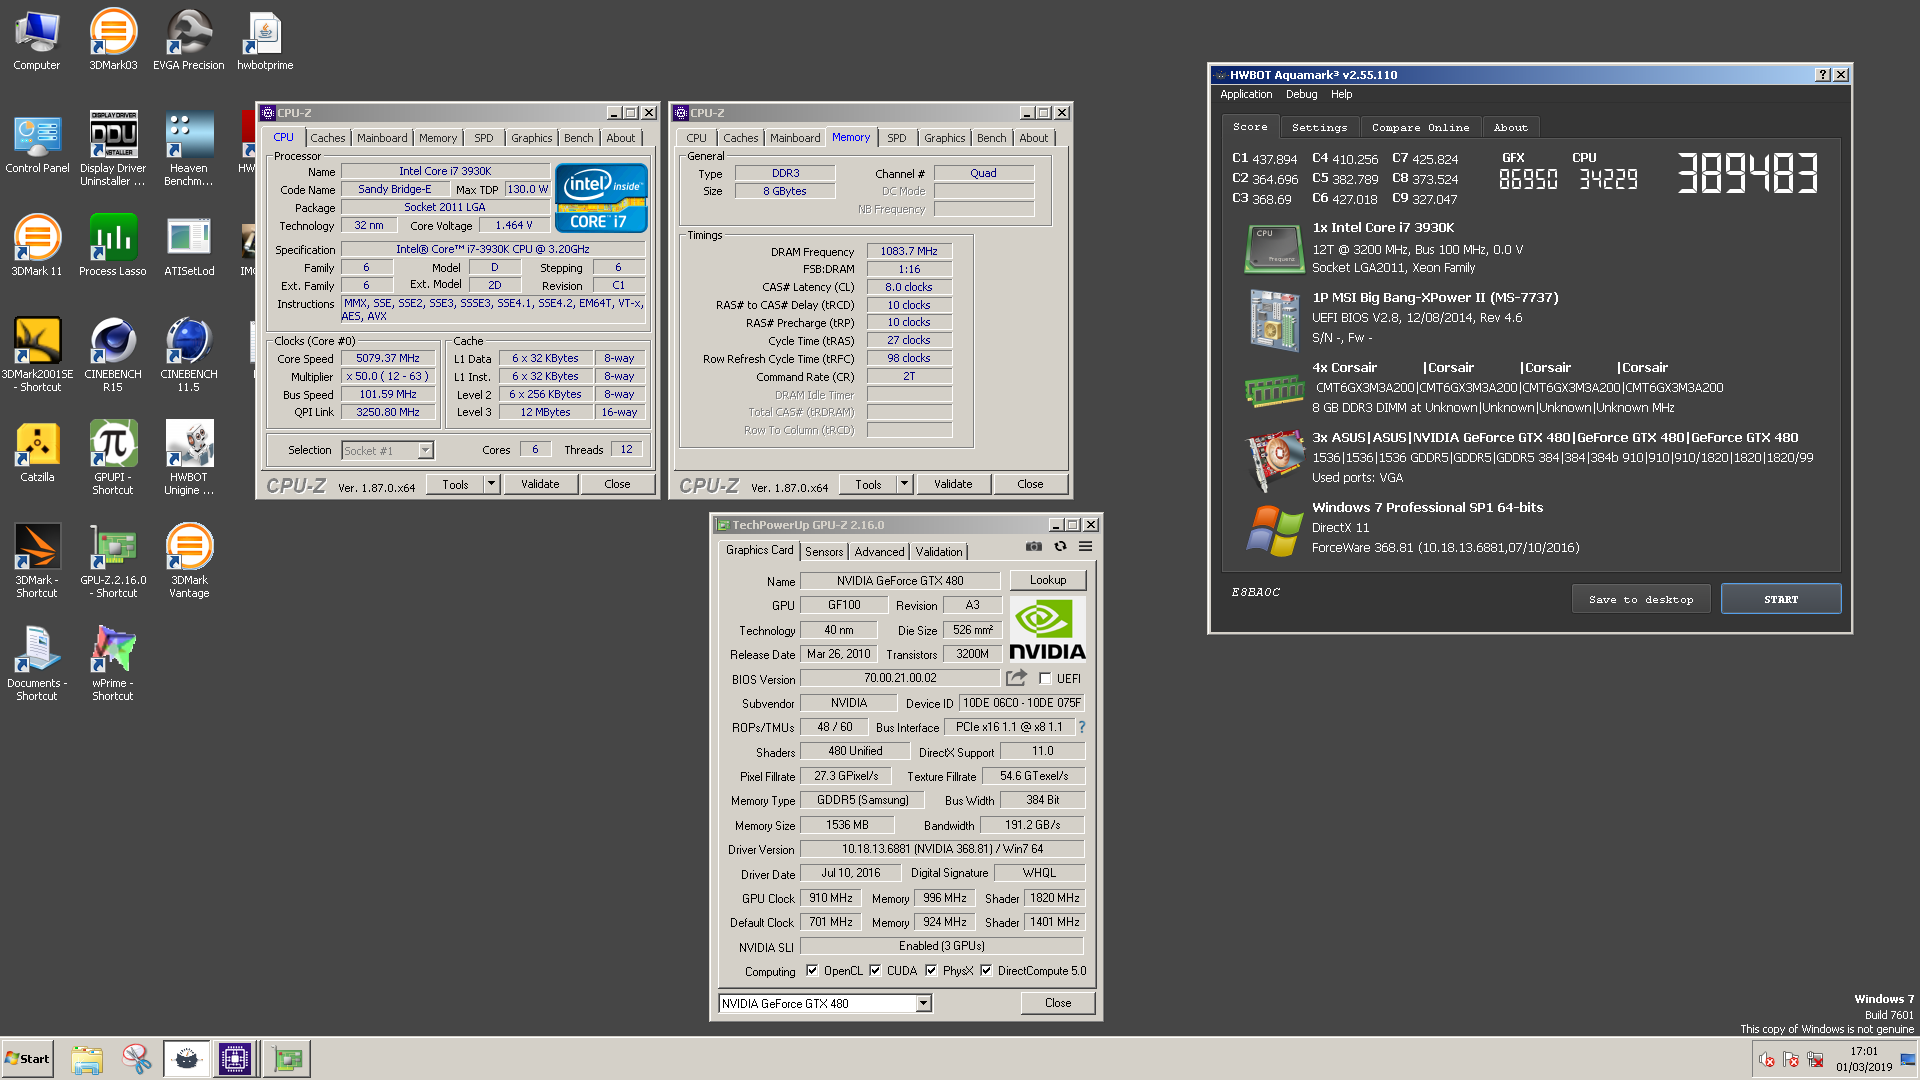Open the Application menu in Aquamark
Viewport: 1920px width, 1080px height.
click(1246, 94)
